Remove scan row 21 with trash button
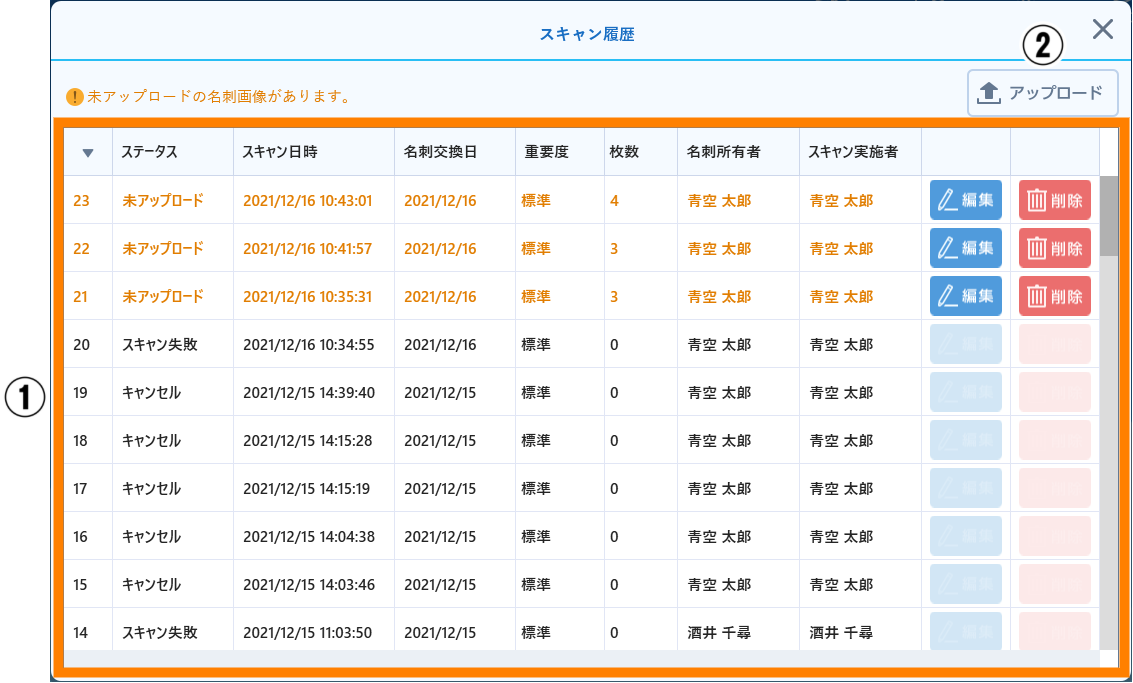Screen dimensions: 1133x683 [1054, 296]
